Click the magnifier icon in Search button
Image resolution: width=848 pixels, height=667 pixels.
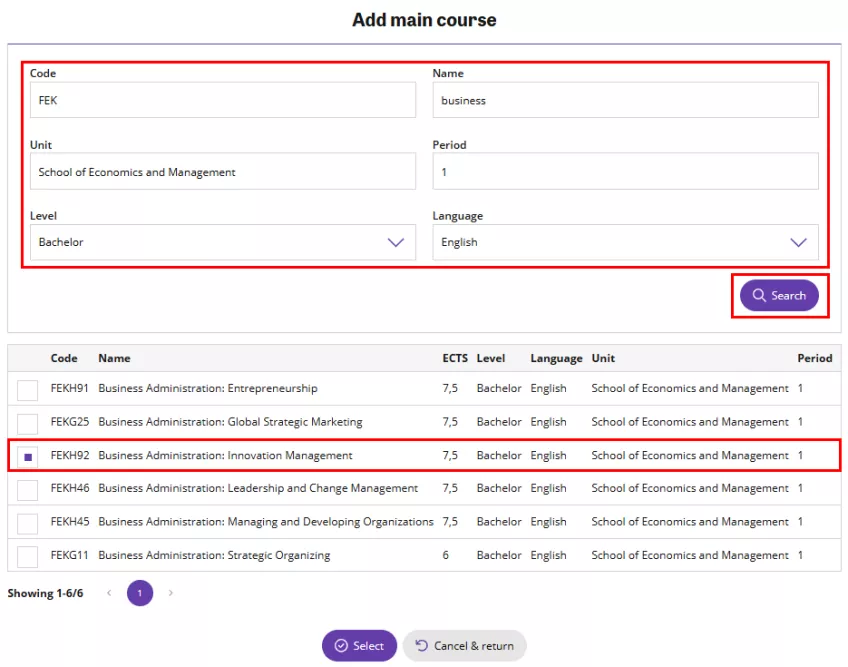[759, 296]
